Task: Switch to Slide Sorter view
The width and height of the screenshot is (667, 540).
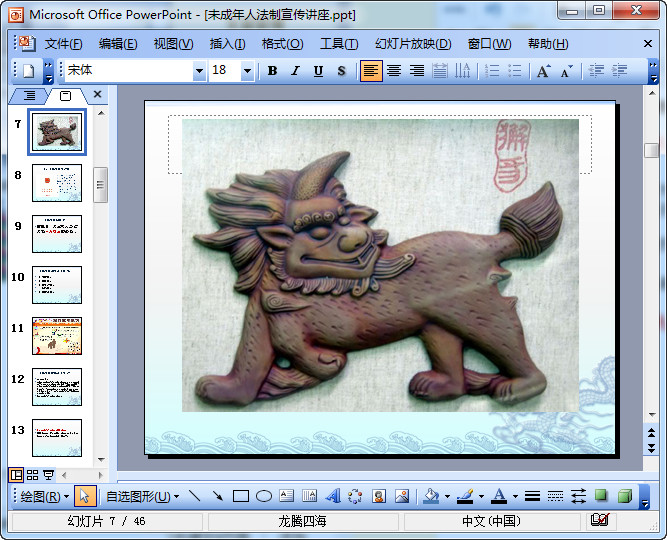Action: (32, 474)
